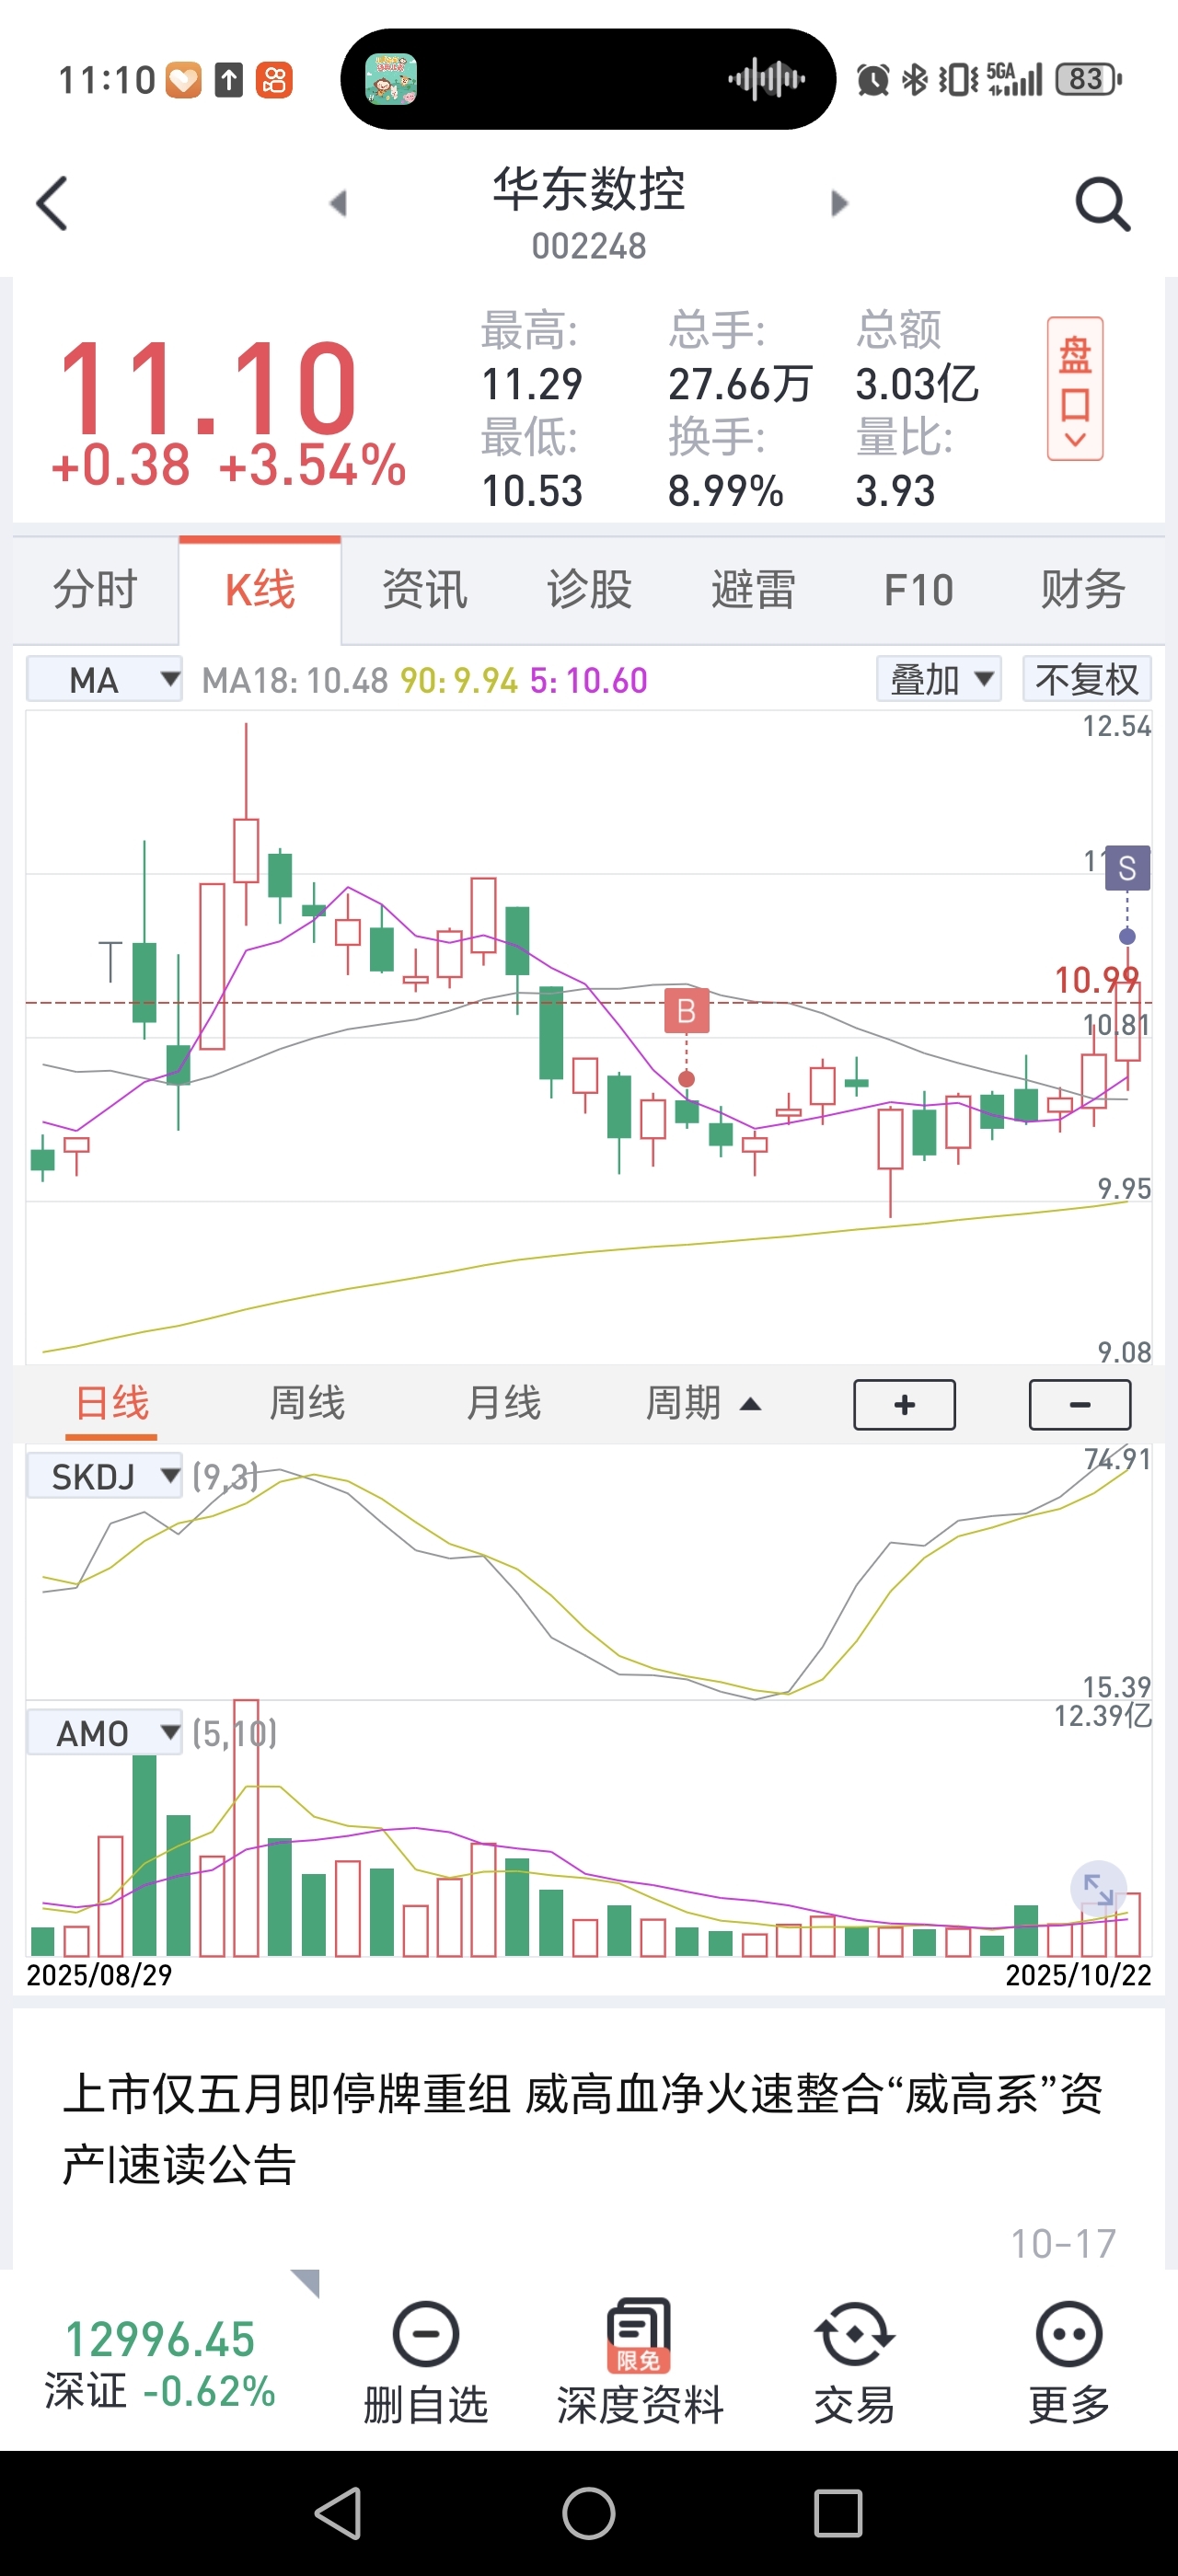Open the 叠加 overlay dropdown
Viewport: 1178px width, 2576px height.
pos(938,680)
